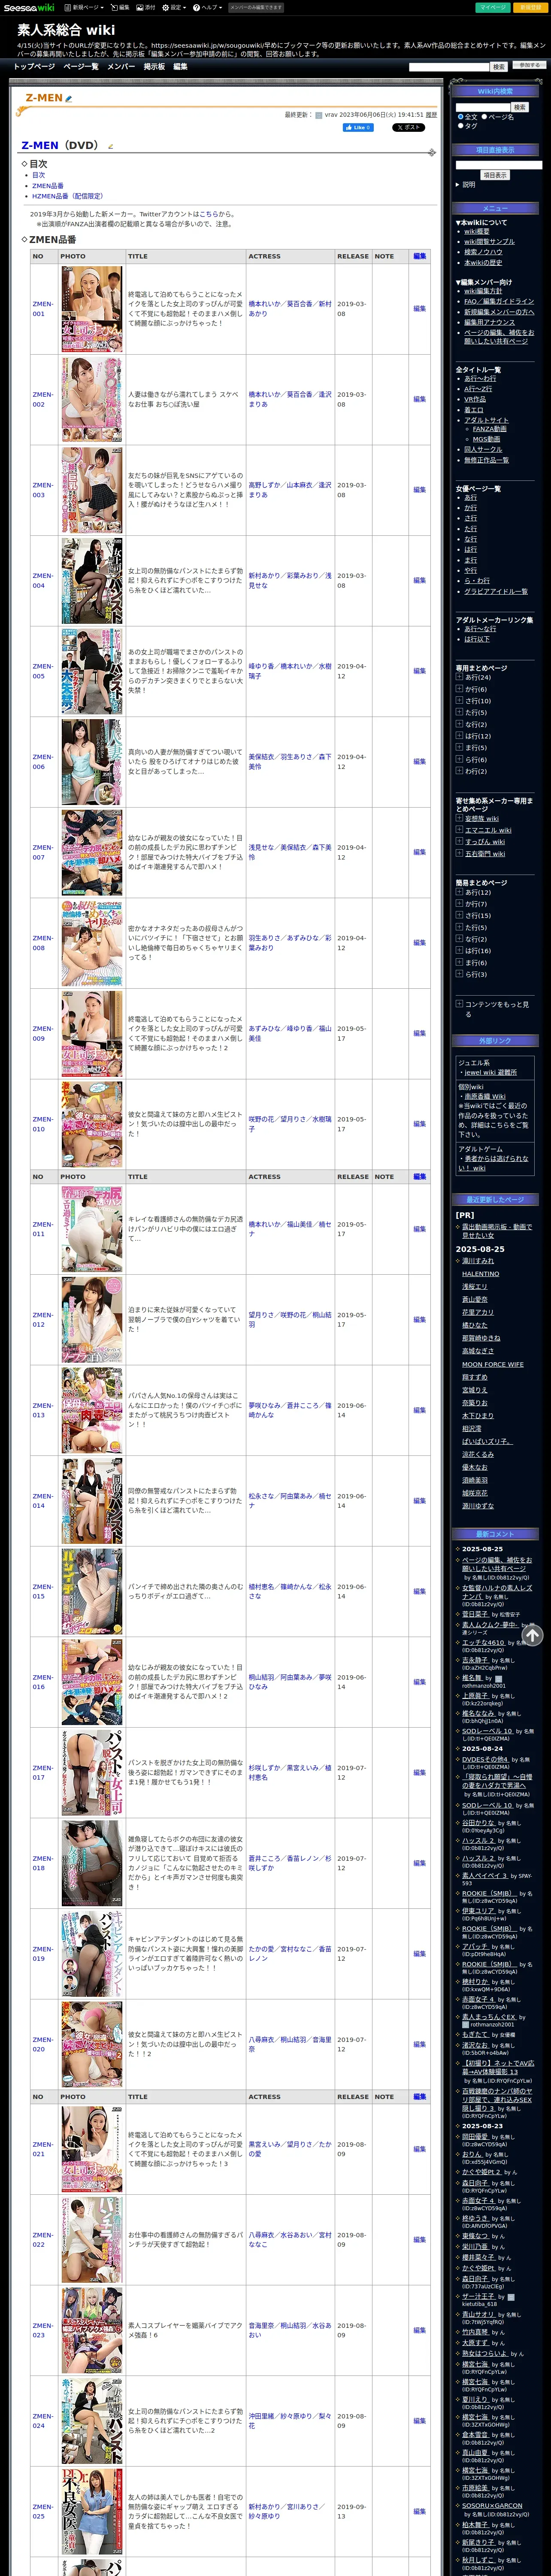551x2576 pixels.
Task: Expand the 妄想族 wiki entry
Action: coord(459,818)
